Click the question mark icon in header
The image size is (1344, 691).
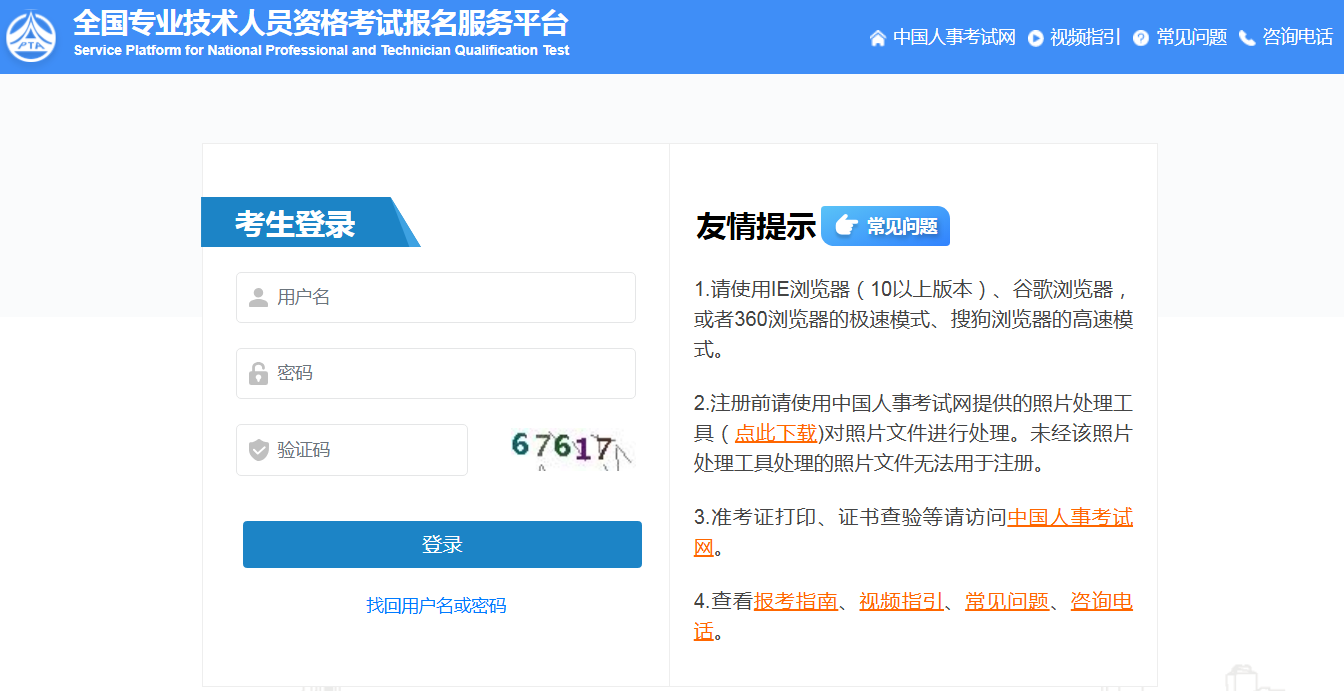(x=1141, y=38)
